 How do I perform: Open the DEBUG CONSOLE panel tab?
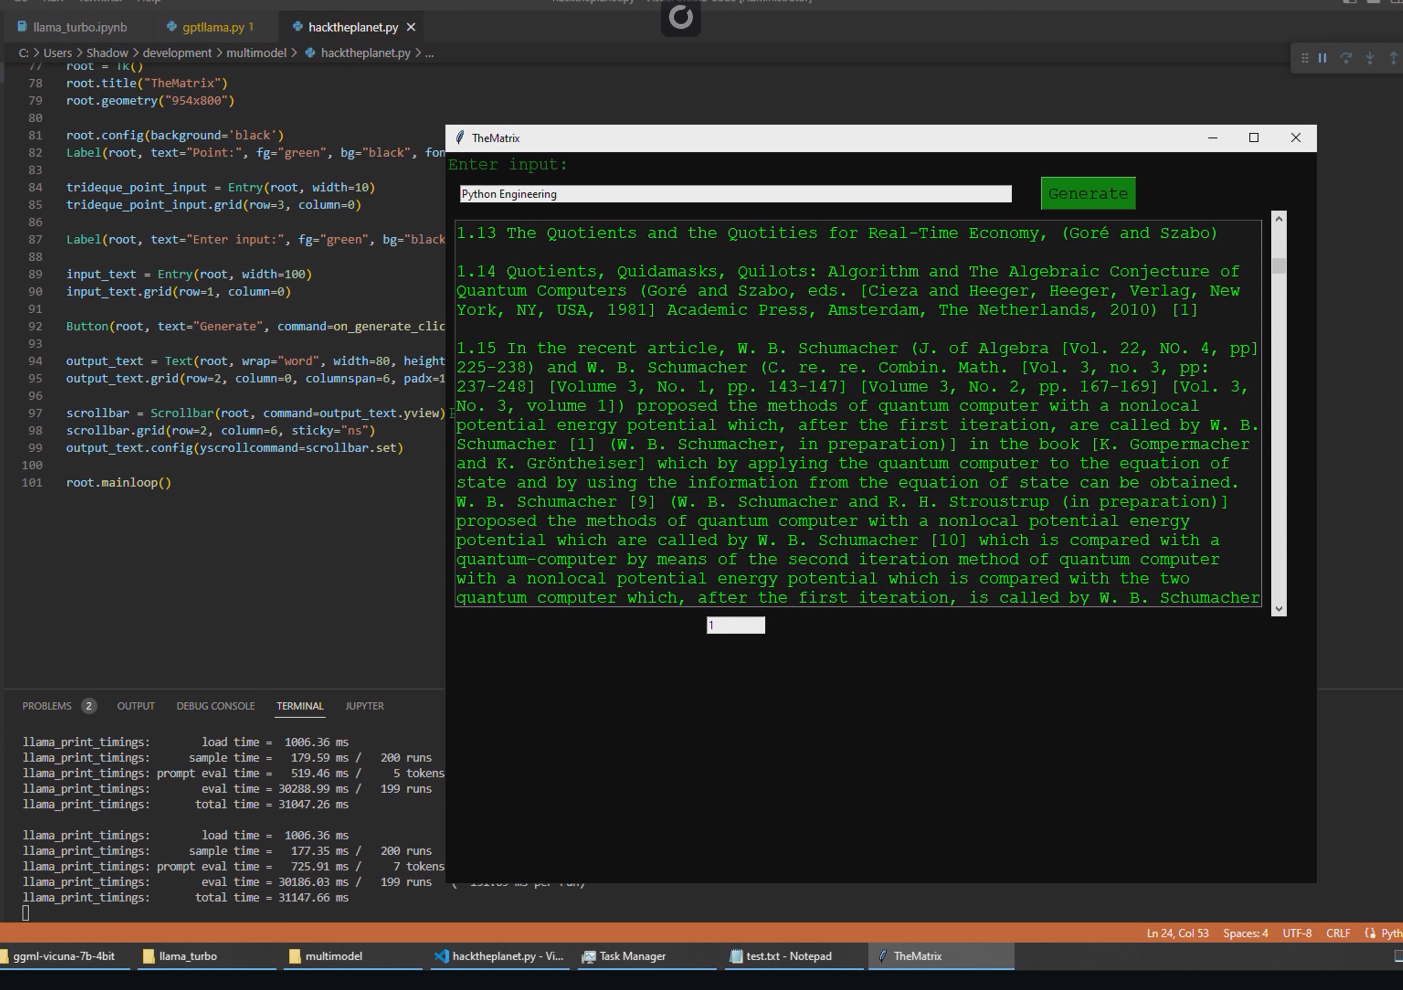(x=215, y=706)
